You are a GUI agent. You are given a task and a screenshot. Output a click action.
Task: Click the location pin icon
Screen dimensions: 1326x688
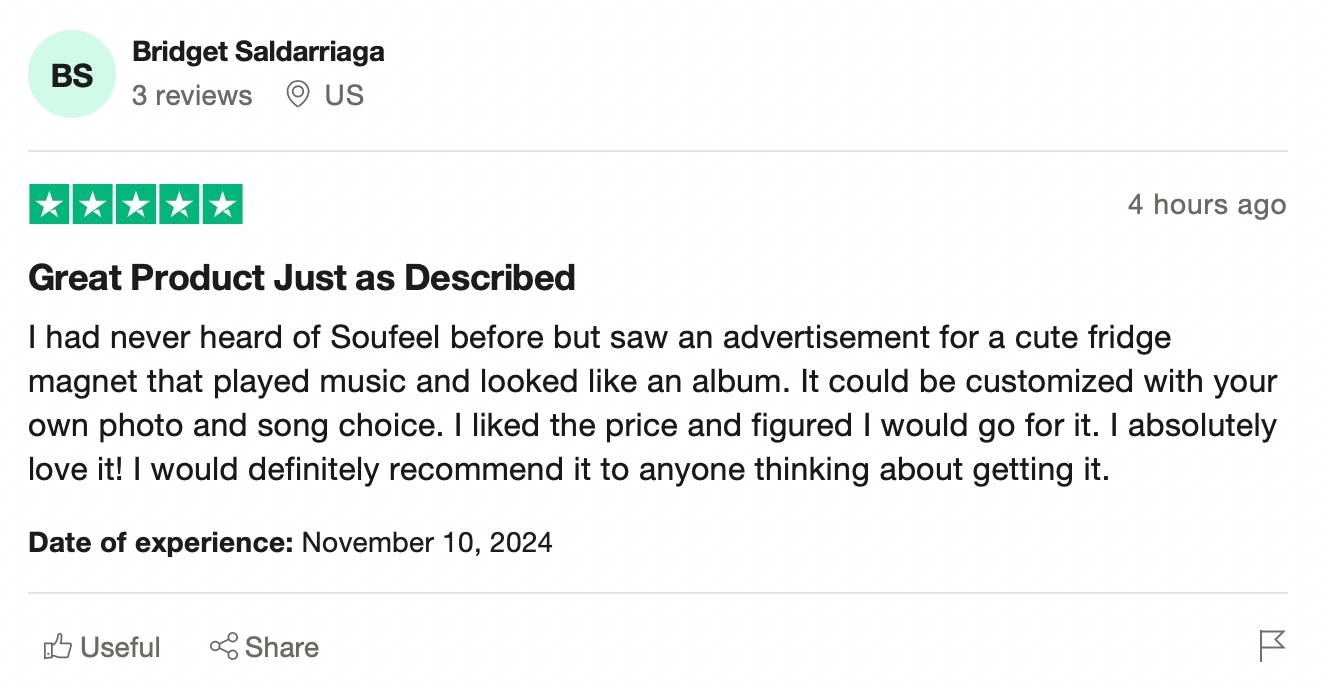coord(297,95)
